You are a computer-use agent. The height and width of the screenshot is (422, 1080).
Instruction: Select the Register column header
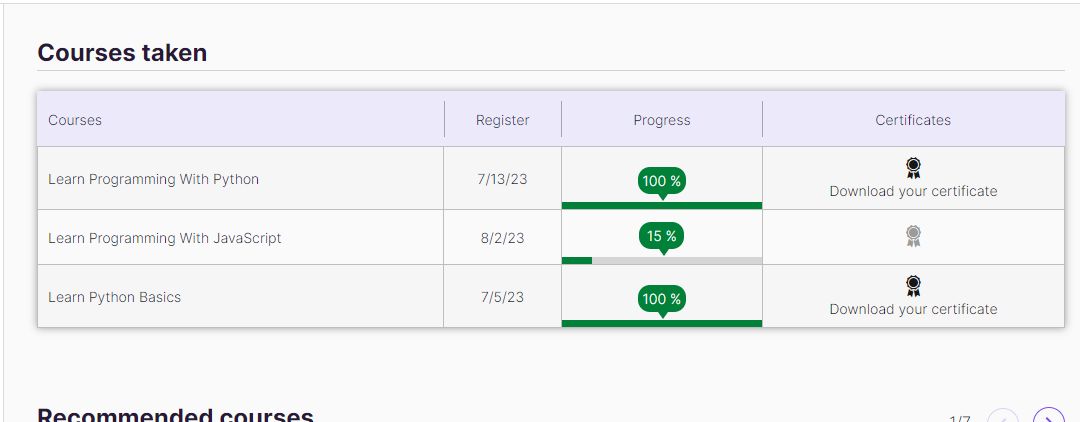pyautogui.click(x=503, y=120)
